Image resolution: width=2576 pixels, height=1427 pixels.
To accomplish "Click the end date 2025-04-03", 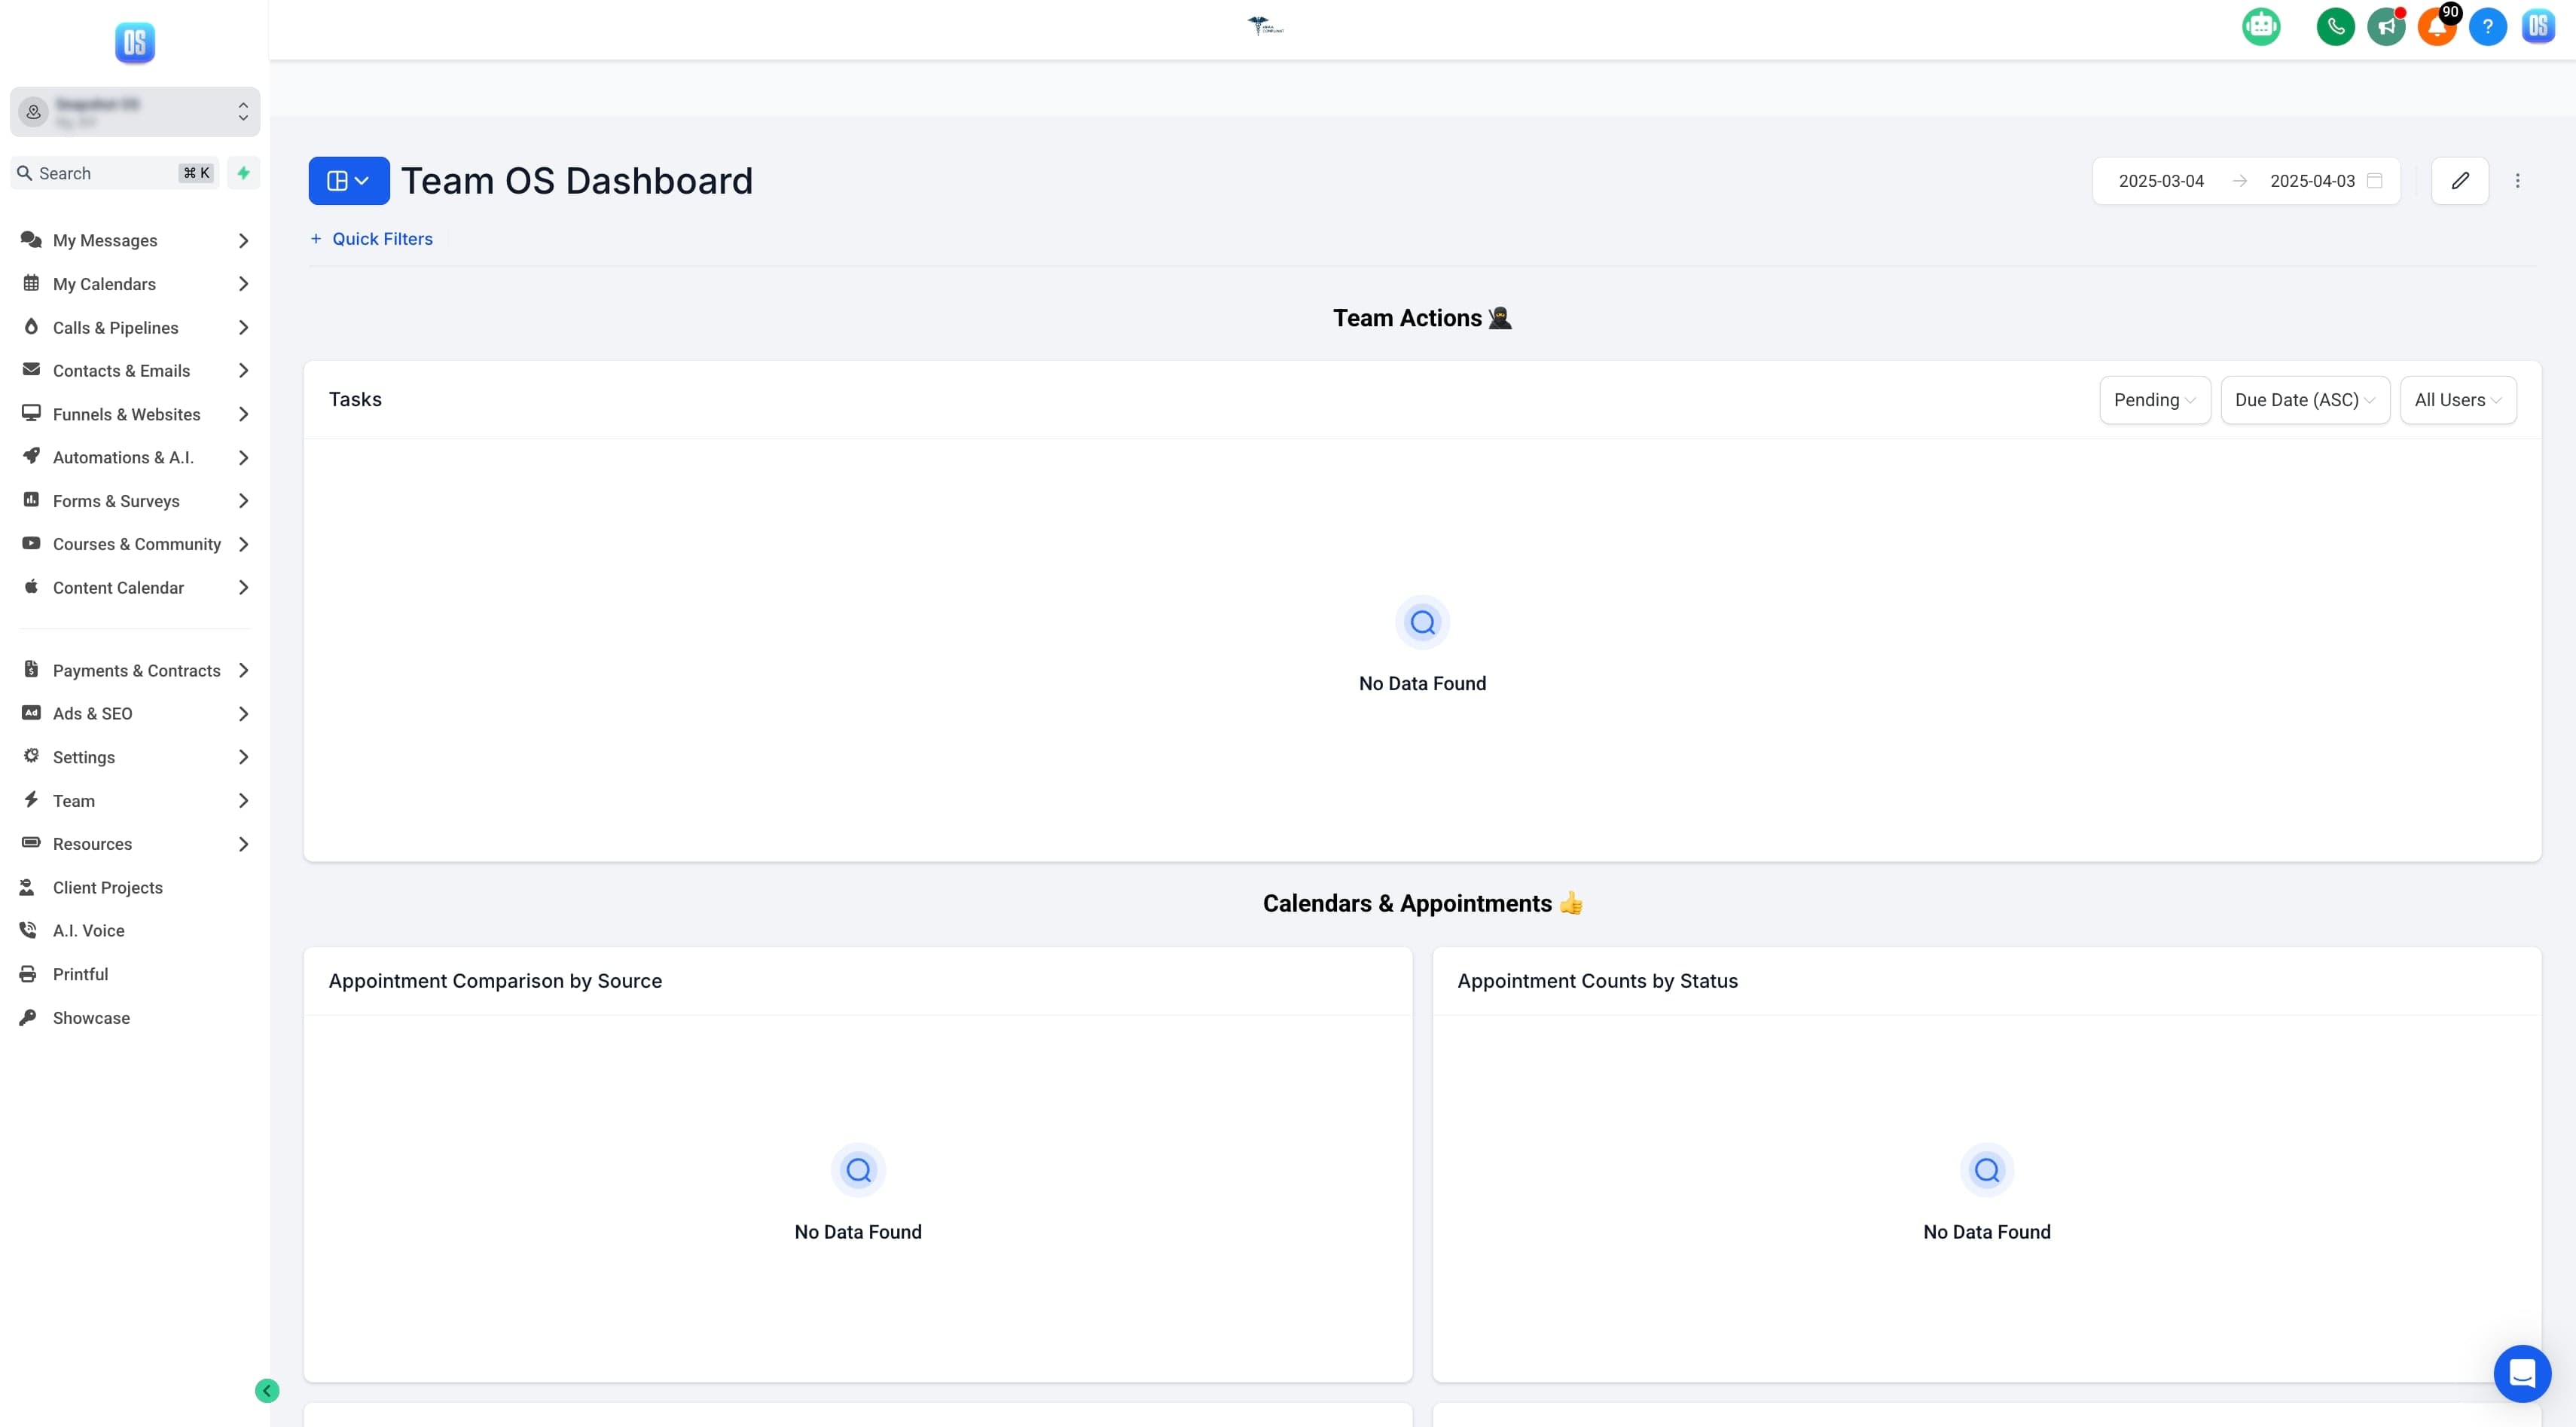I will 2312,181.
